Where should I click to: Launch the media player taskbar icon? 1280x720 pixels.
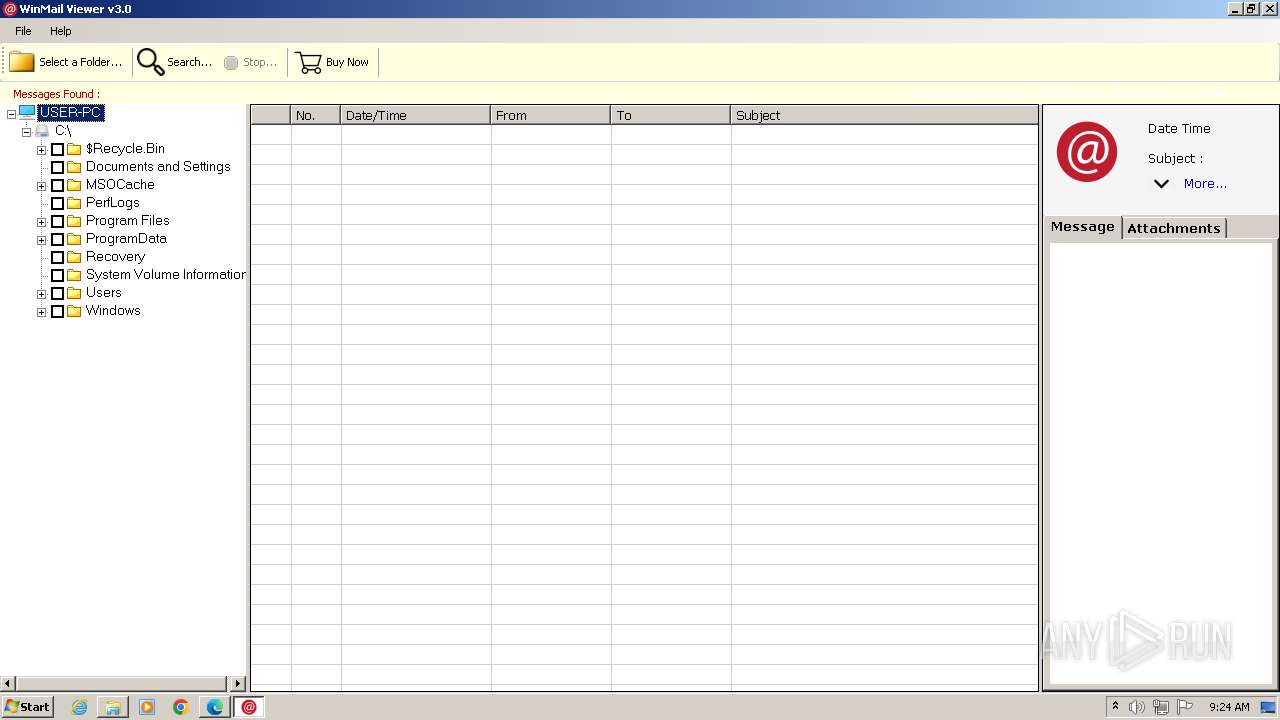click(147, 707)
